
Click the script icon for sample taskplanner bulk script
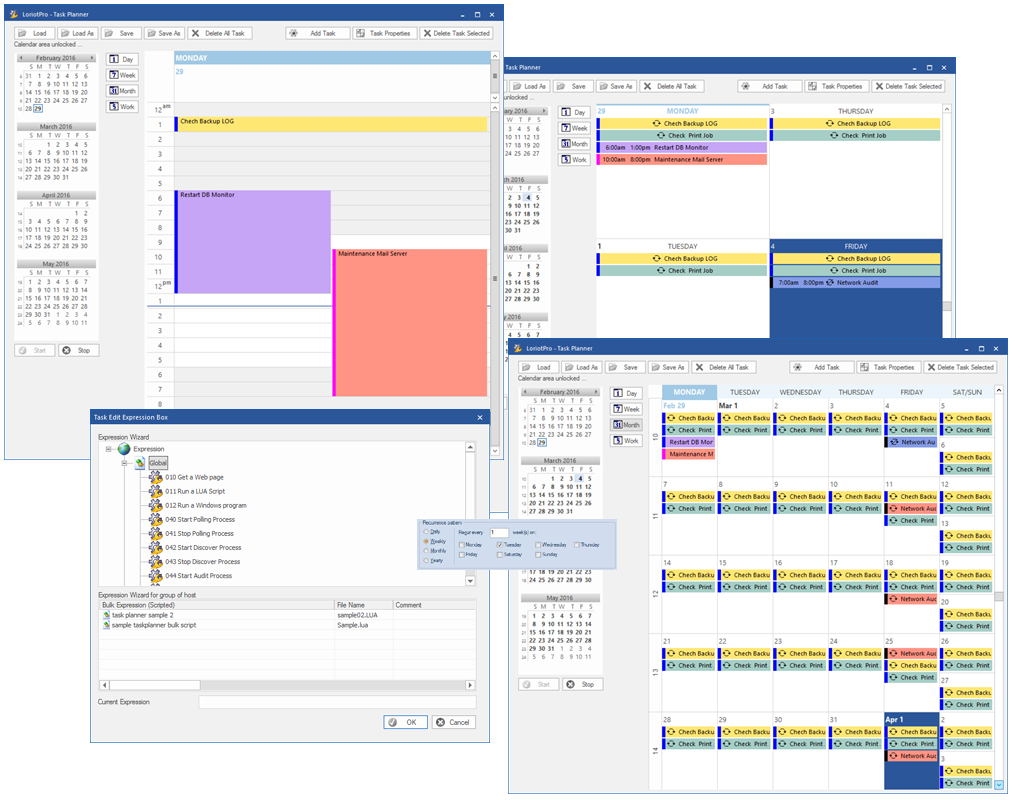pos(106,625)
